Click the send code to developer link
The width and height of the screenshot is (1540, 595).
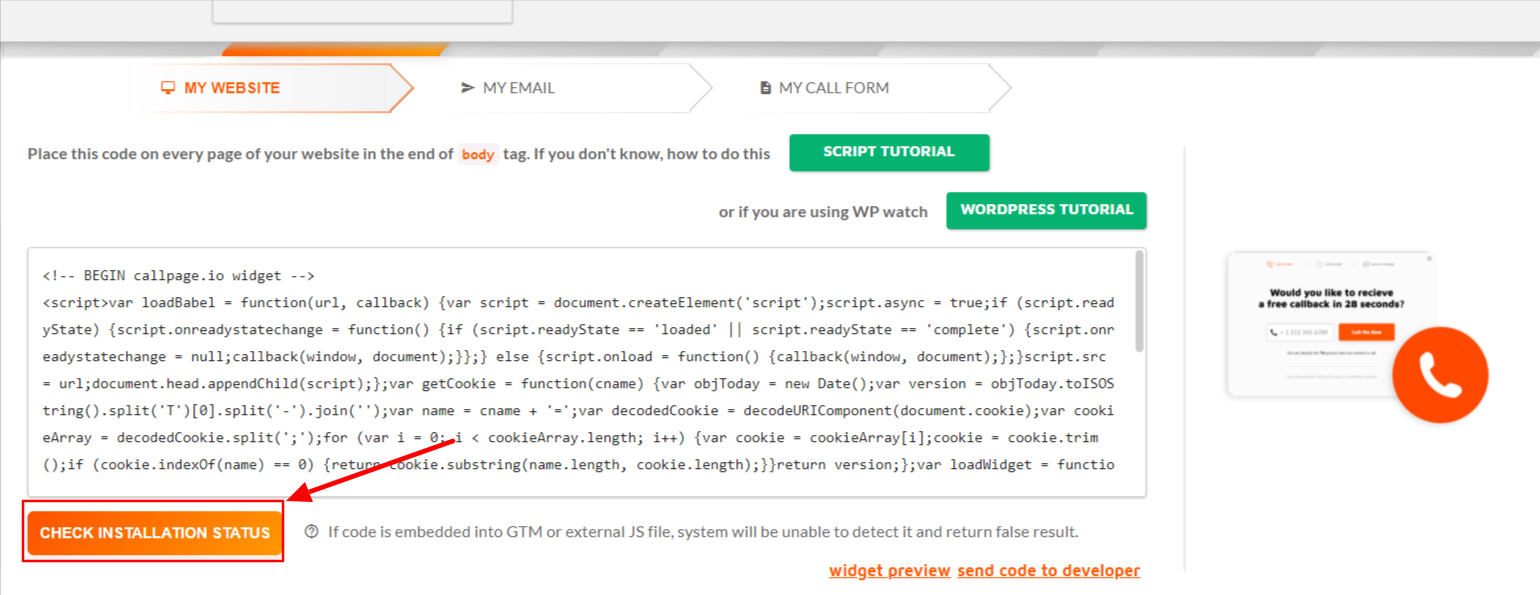point(1048,571)
